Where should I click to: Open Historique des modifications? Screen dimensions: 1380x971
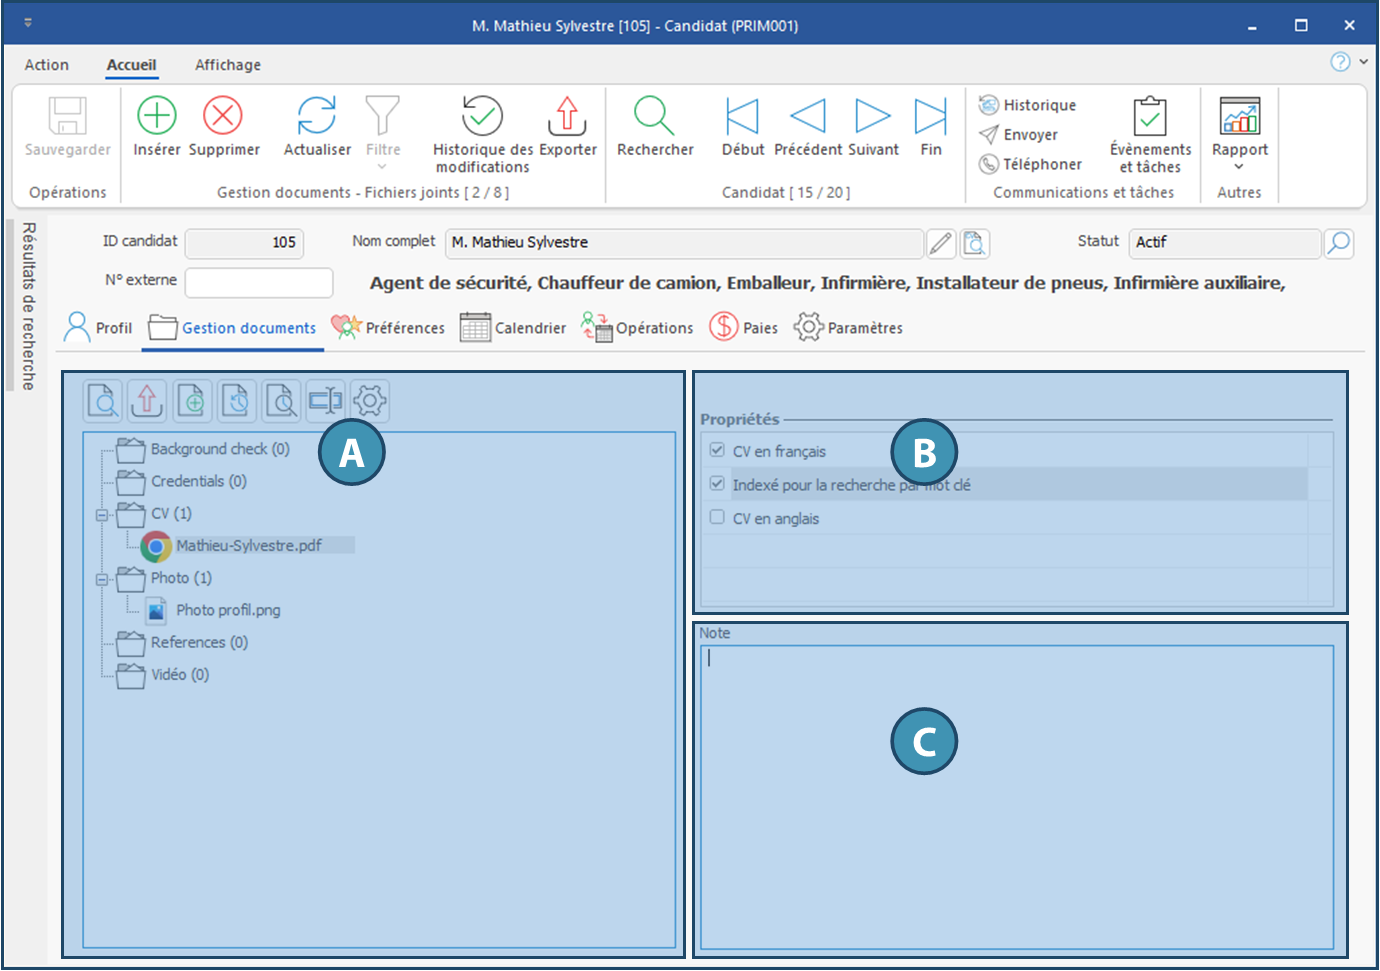(x=482, y=117)
